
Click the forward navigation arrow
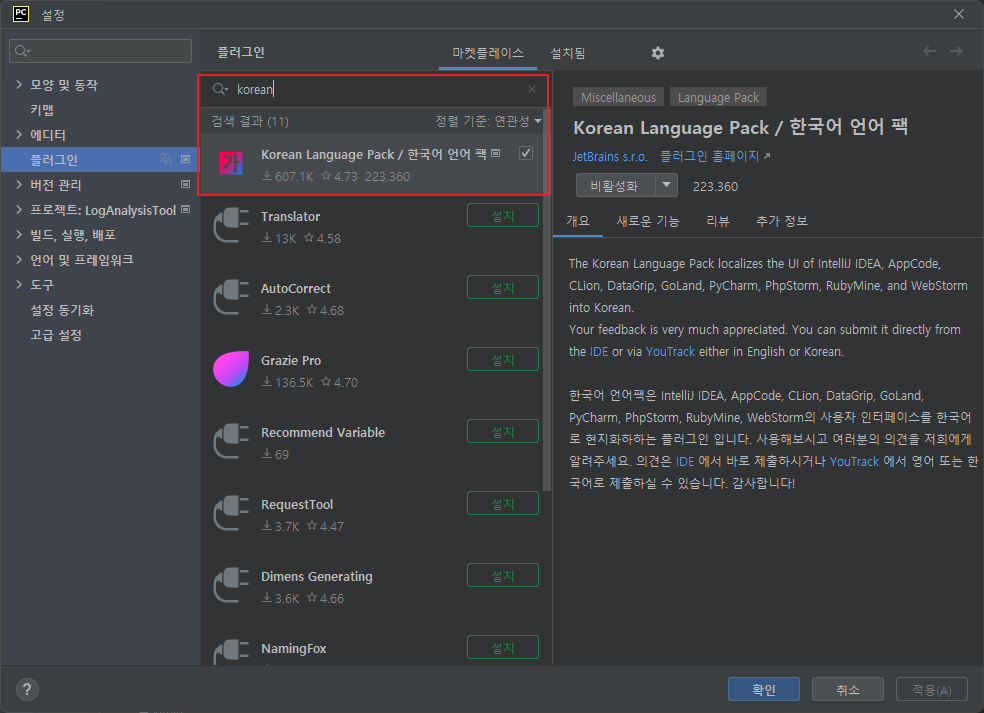tap(956, 51)
